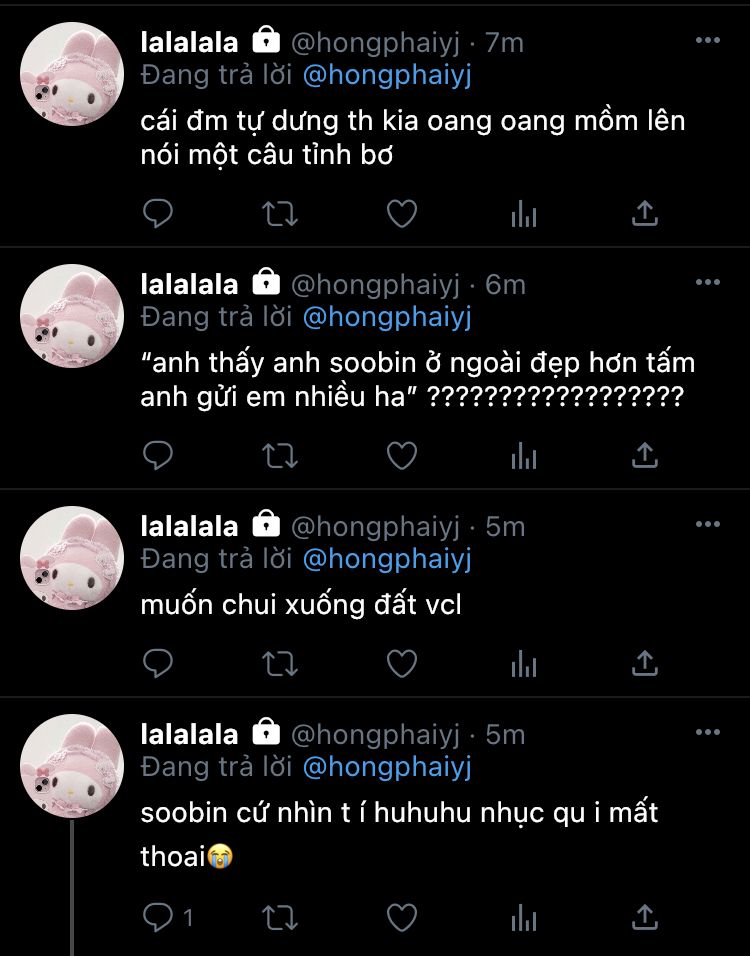This screenshot has height=956, width=750.
Task: Like the 'soobin cứ nhìn' tweet
Action: click(x=402, y=918)
